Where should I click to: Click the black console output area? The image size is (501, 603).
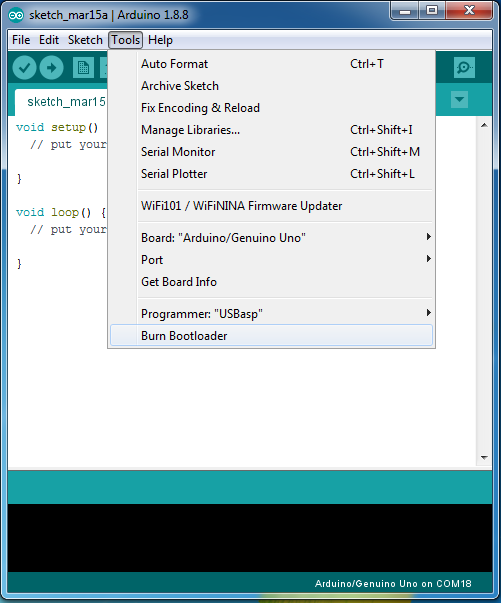250,538
